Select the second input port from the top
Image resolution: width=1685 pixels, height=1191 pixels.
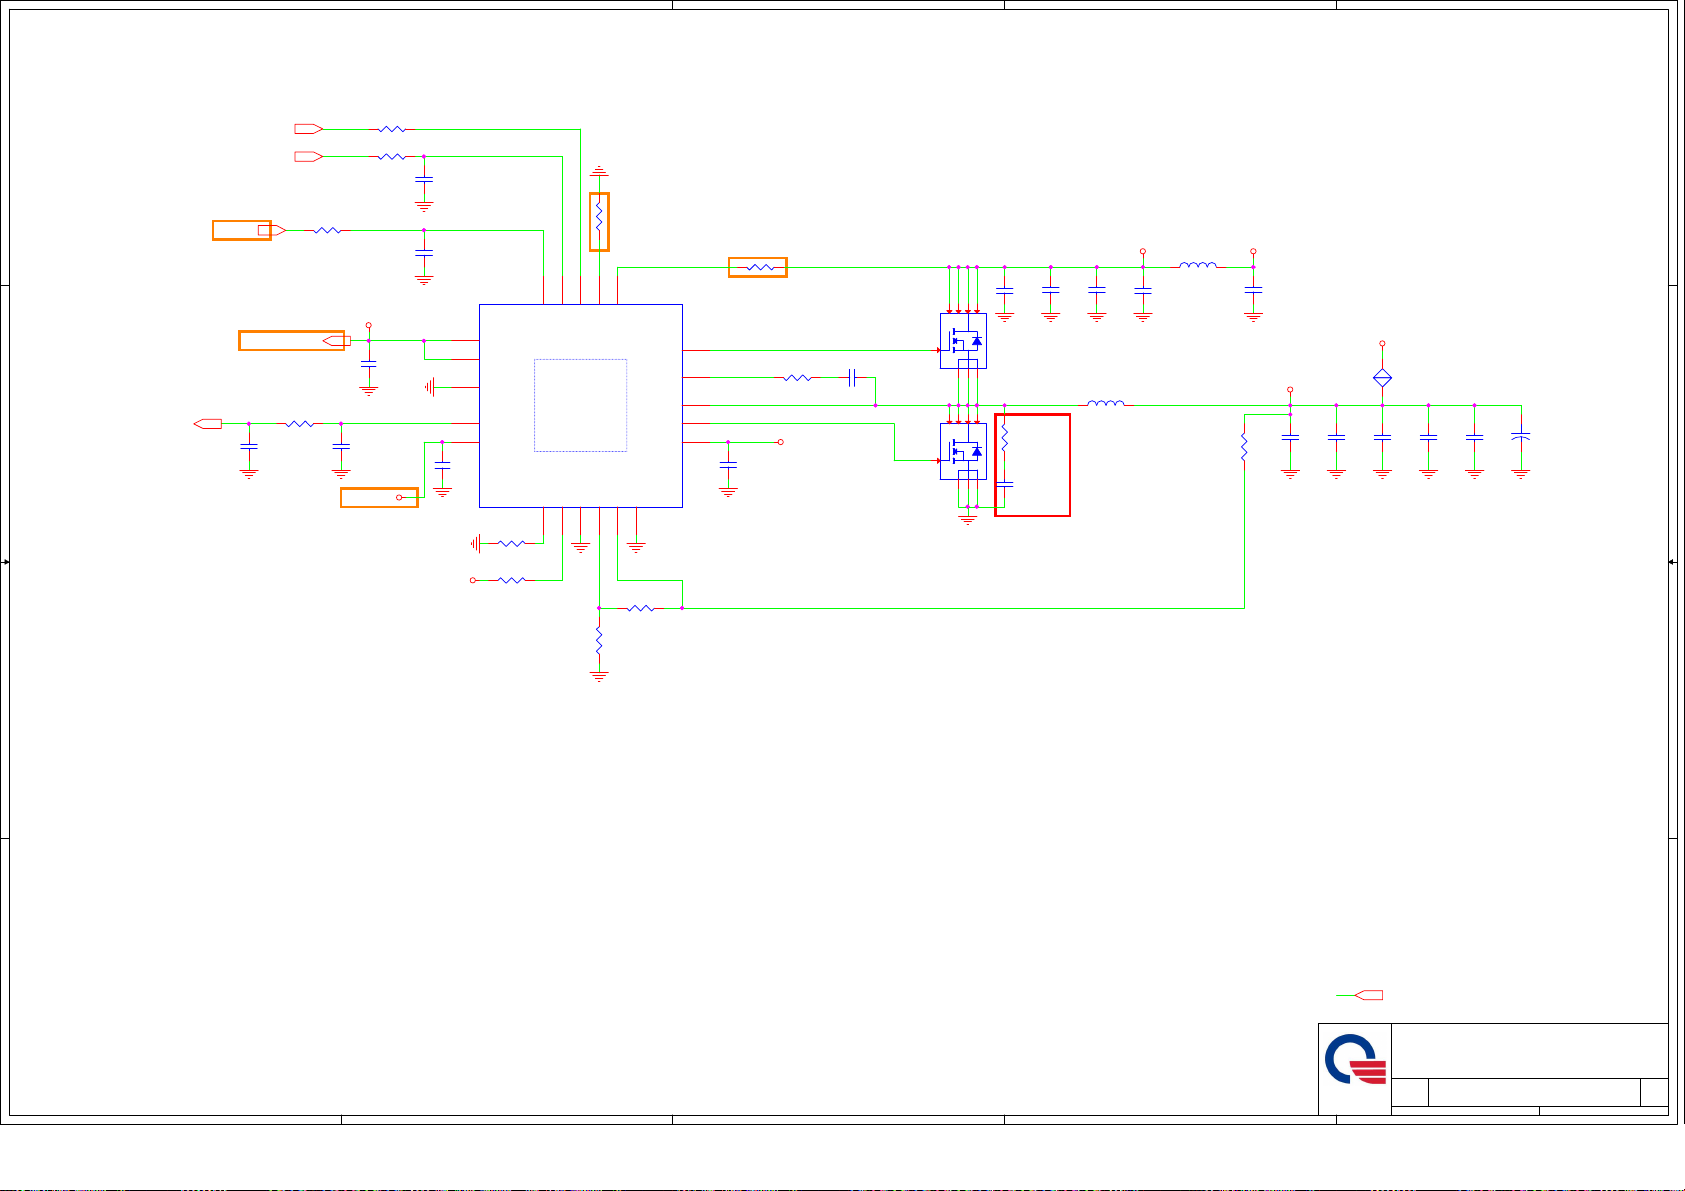308,157
